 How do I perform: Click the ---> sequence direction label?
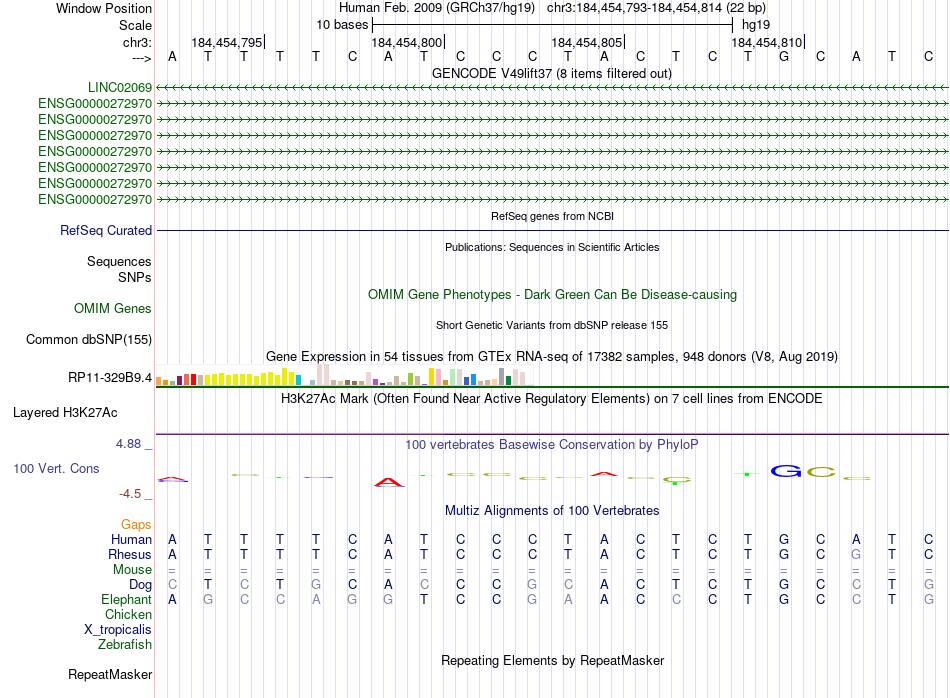click(x=141, y=58)
